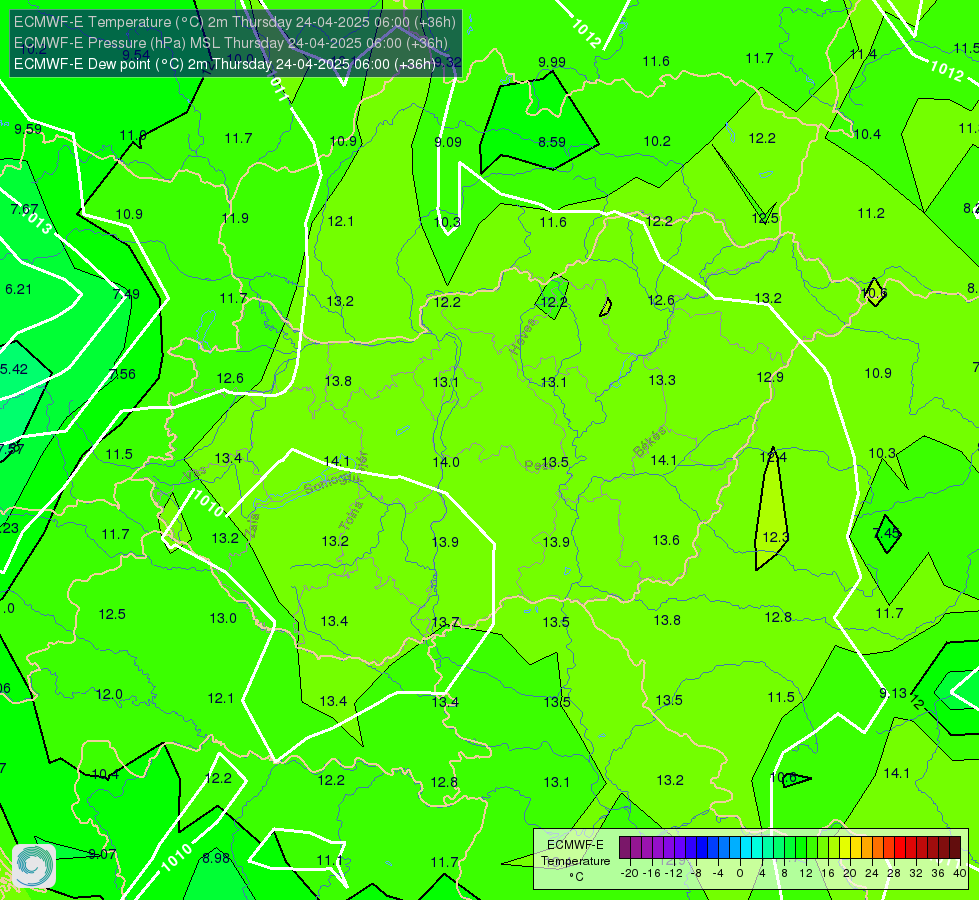Click the 11.1 temperature value

pos(330,861)
